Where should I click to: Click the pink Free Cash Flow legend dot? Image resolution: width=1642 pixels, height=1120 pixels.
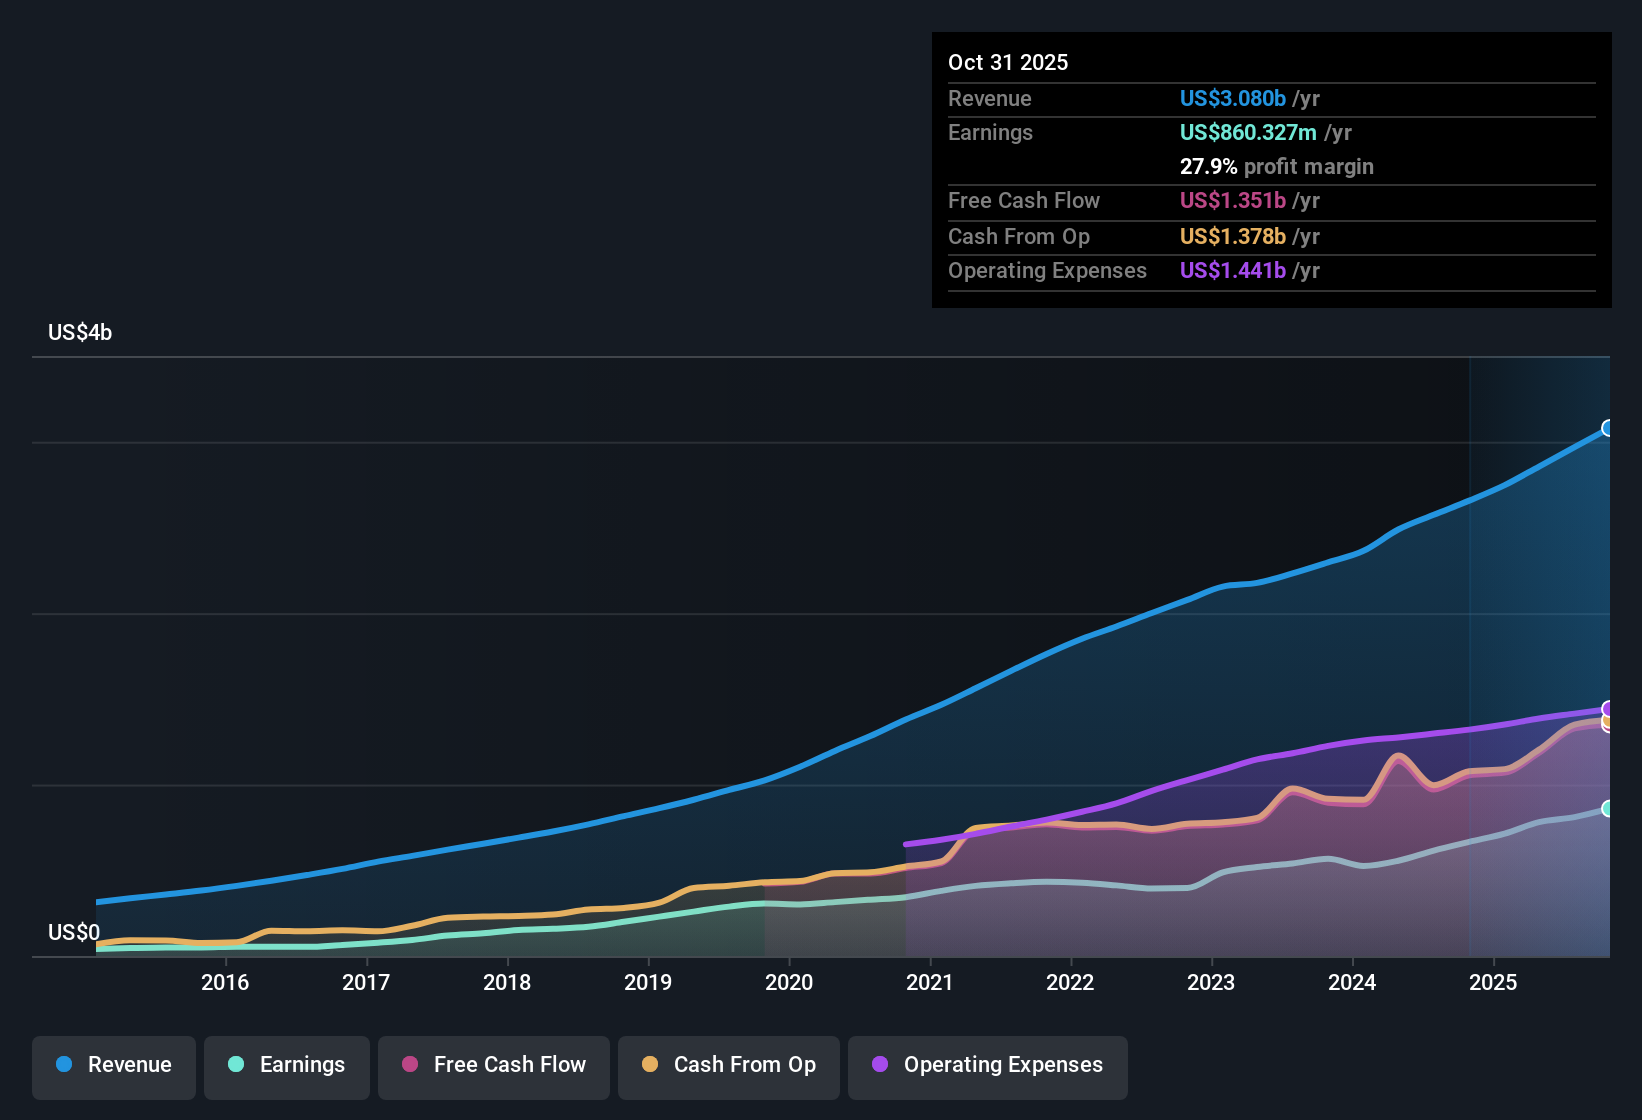[410, 1065]
